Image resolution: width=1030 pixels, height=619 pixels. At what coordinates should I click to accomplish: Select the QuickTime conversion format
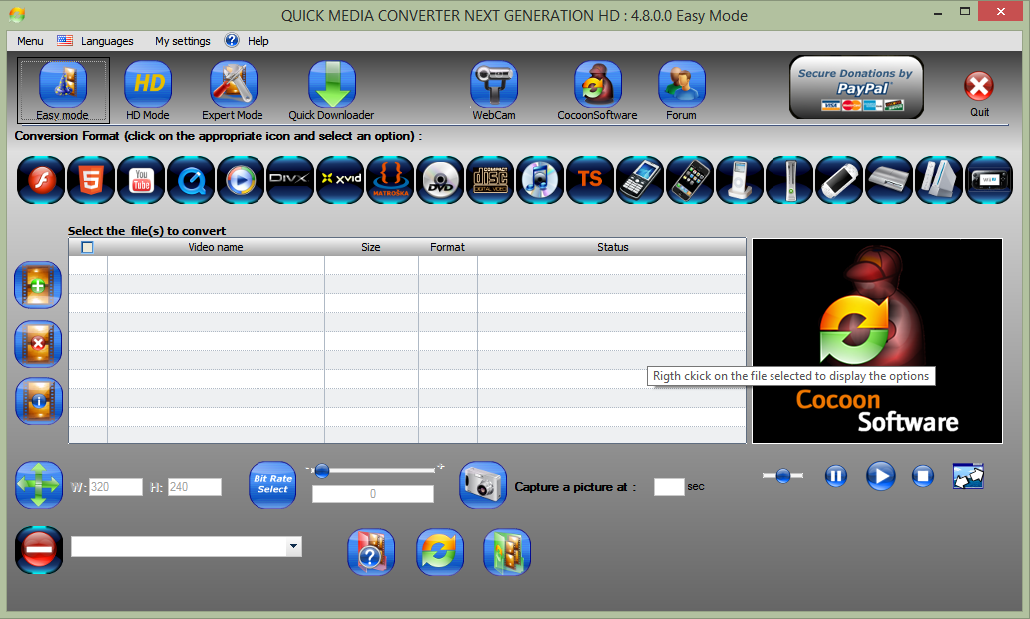point(190,179)
